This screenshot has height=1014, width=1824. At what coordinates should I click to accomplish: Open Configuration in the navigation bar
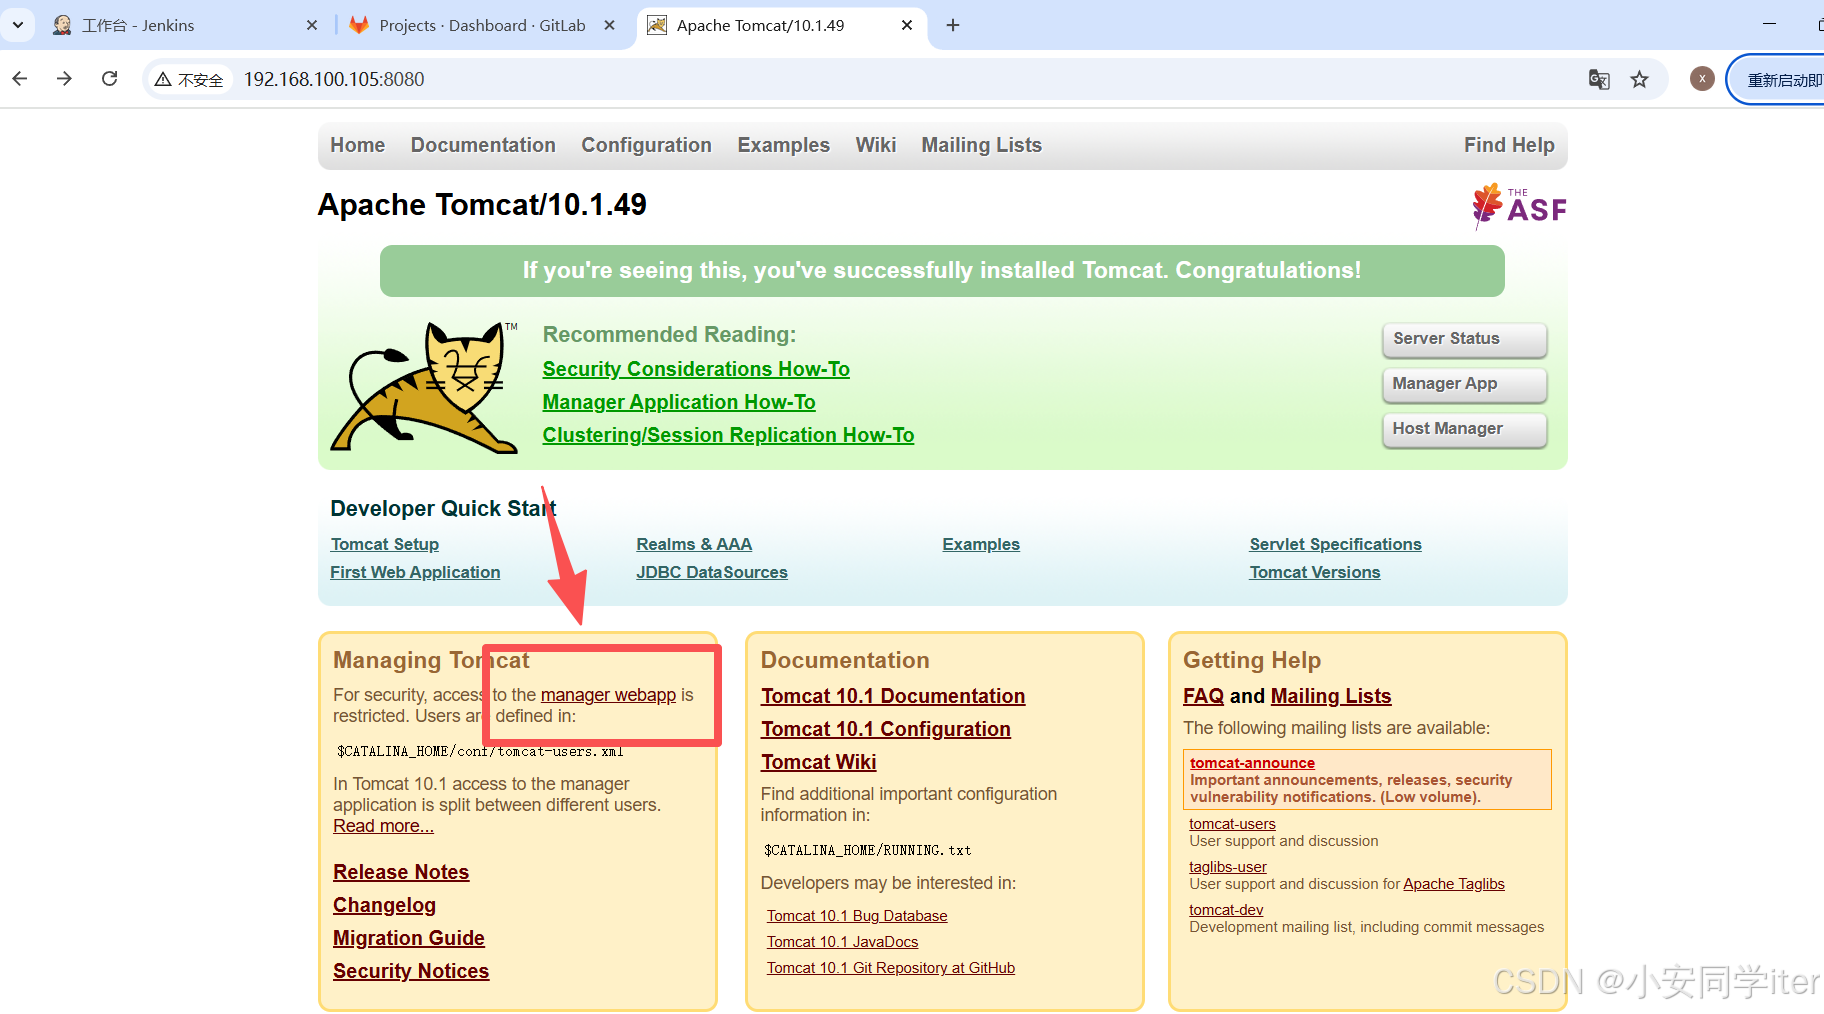click(x=646, y=145)
